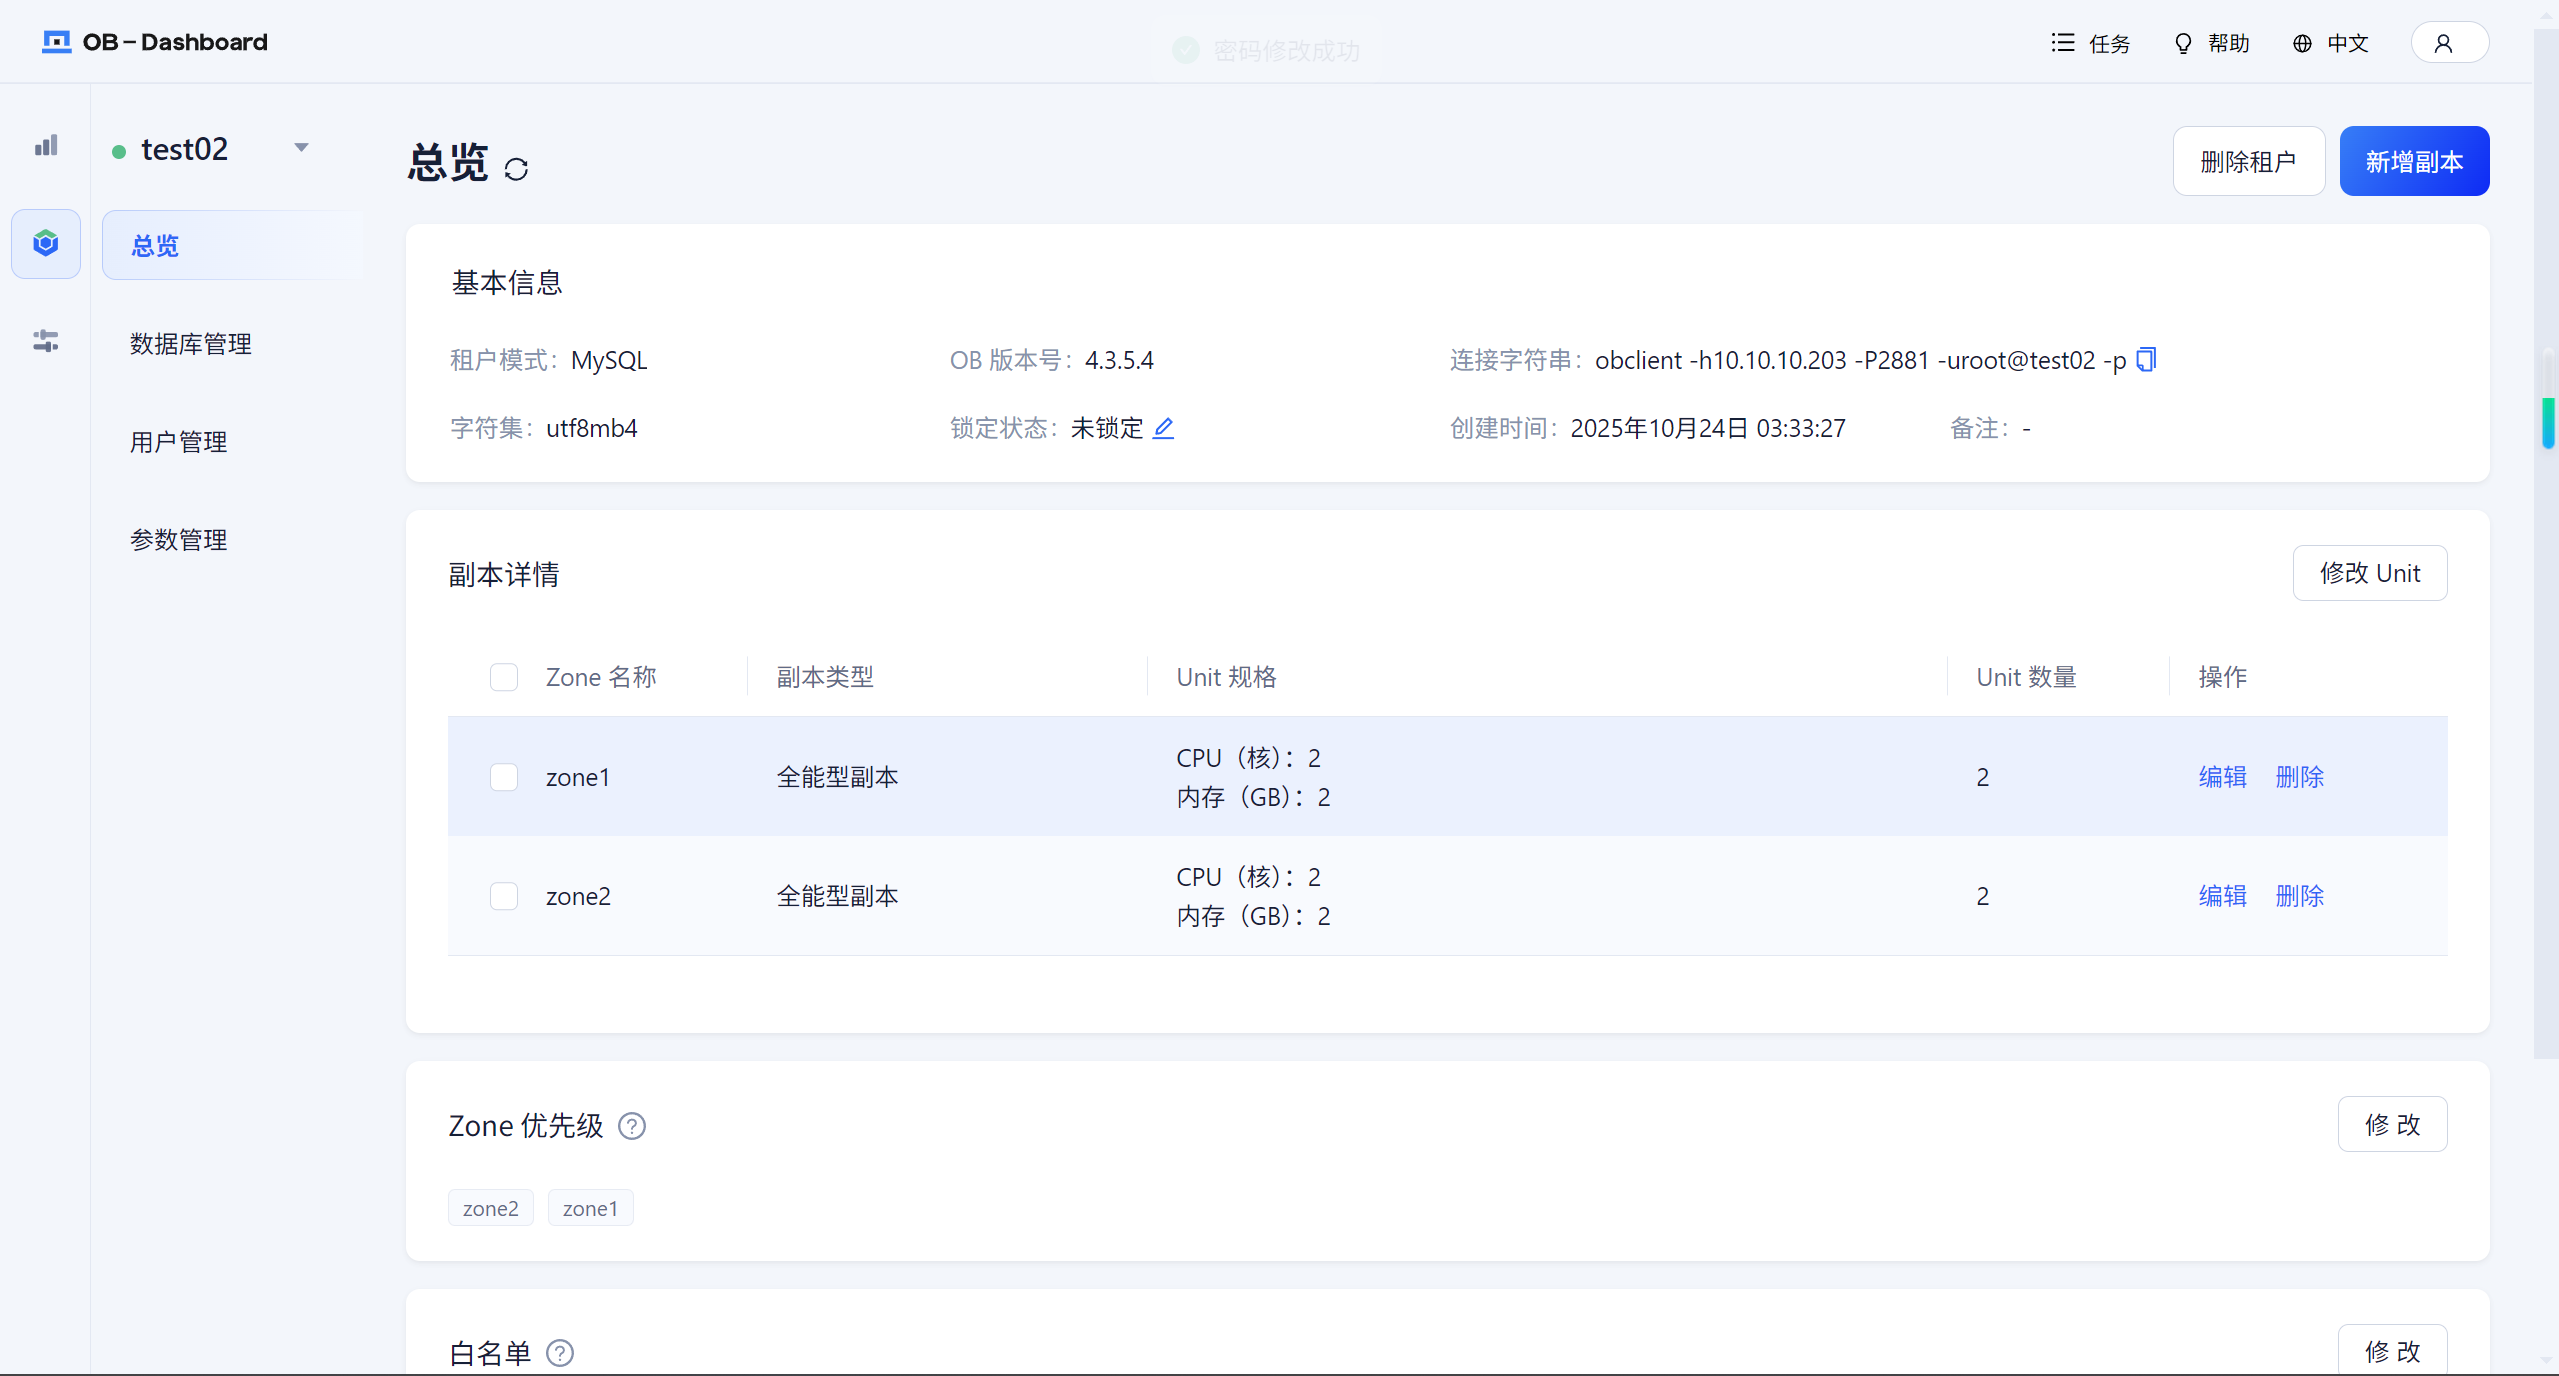Click the 新增副本 button
Viewport: 2559px width, 1376px height.
pyautogui.click(x=2413, y=161)
